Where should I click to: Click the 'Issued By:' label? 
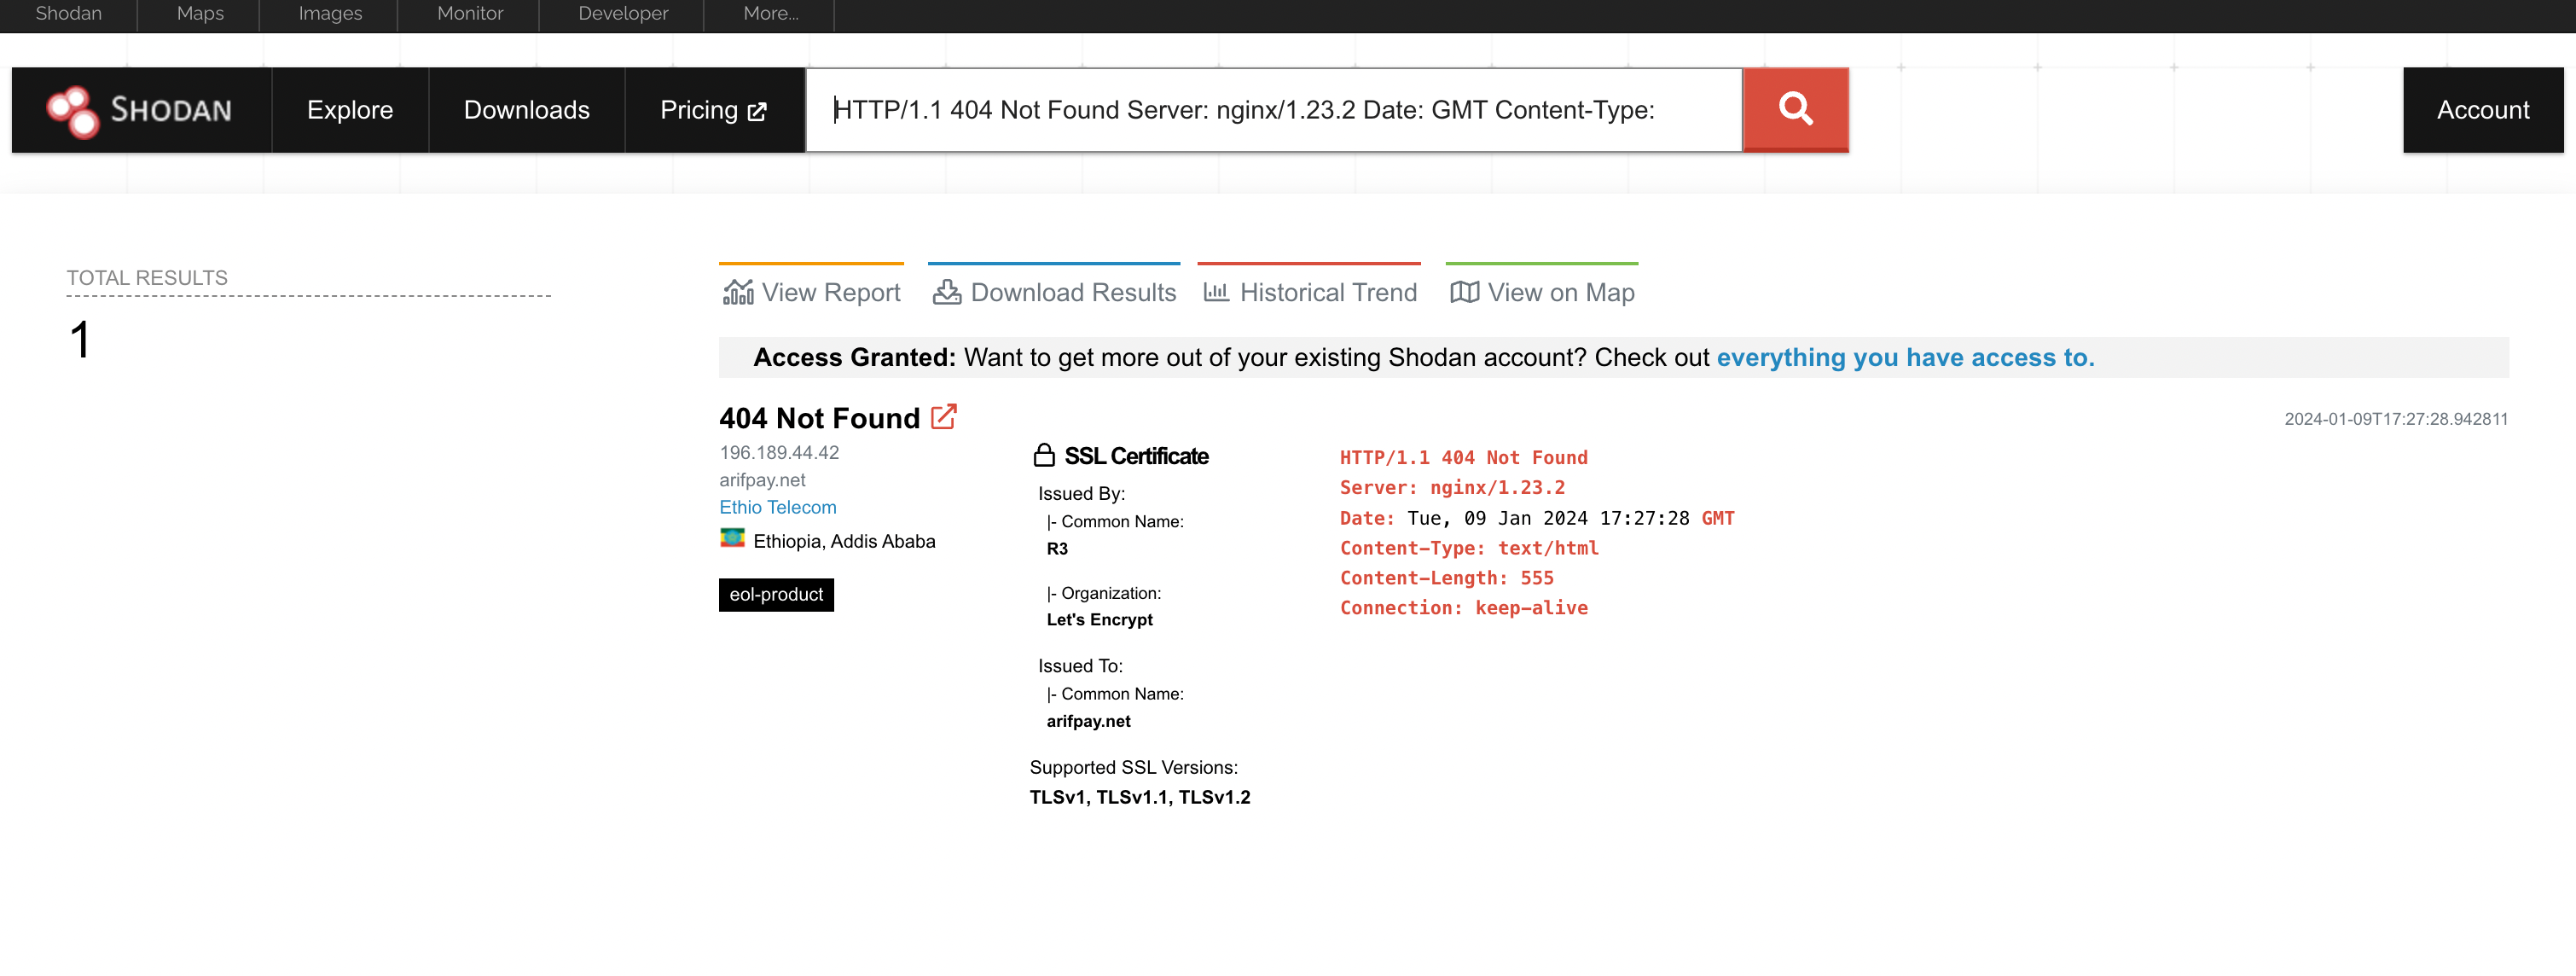1081,493
